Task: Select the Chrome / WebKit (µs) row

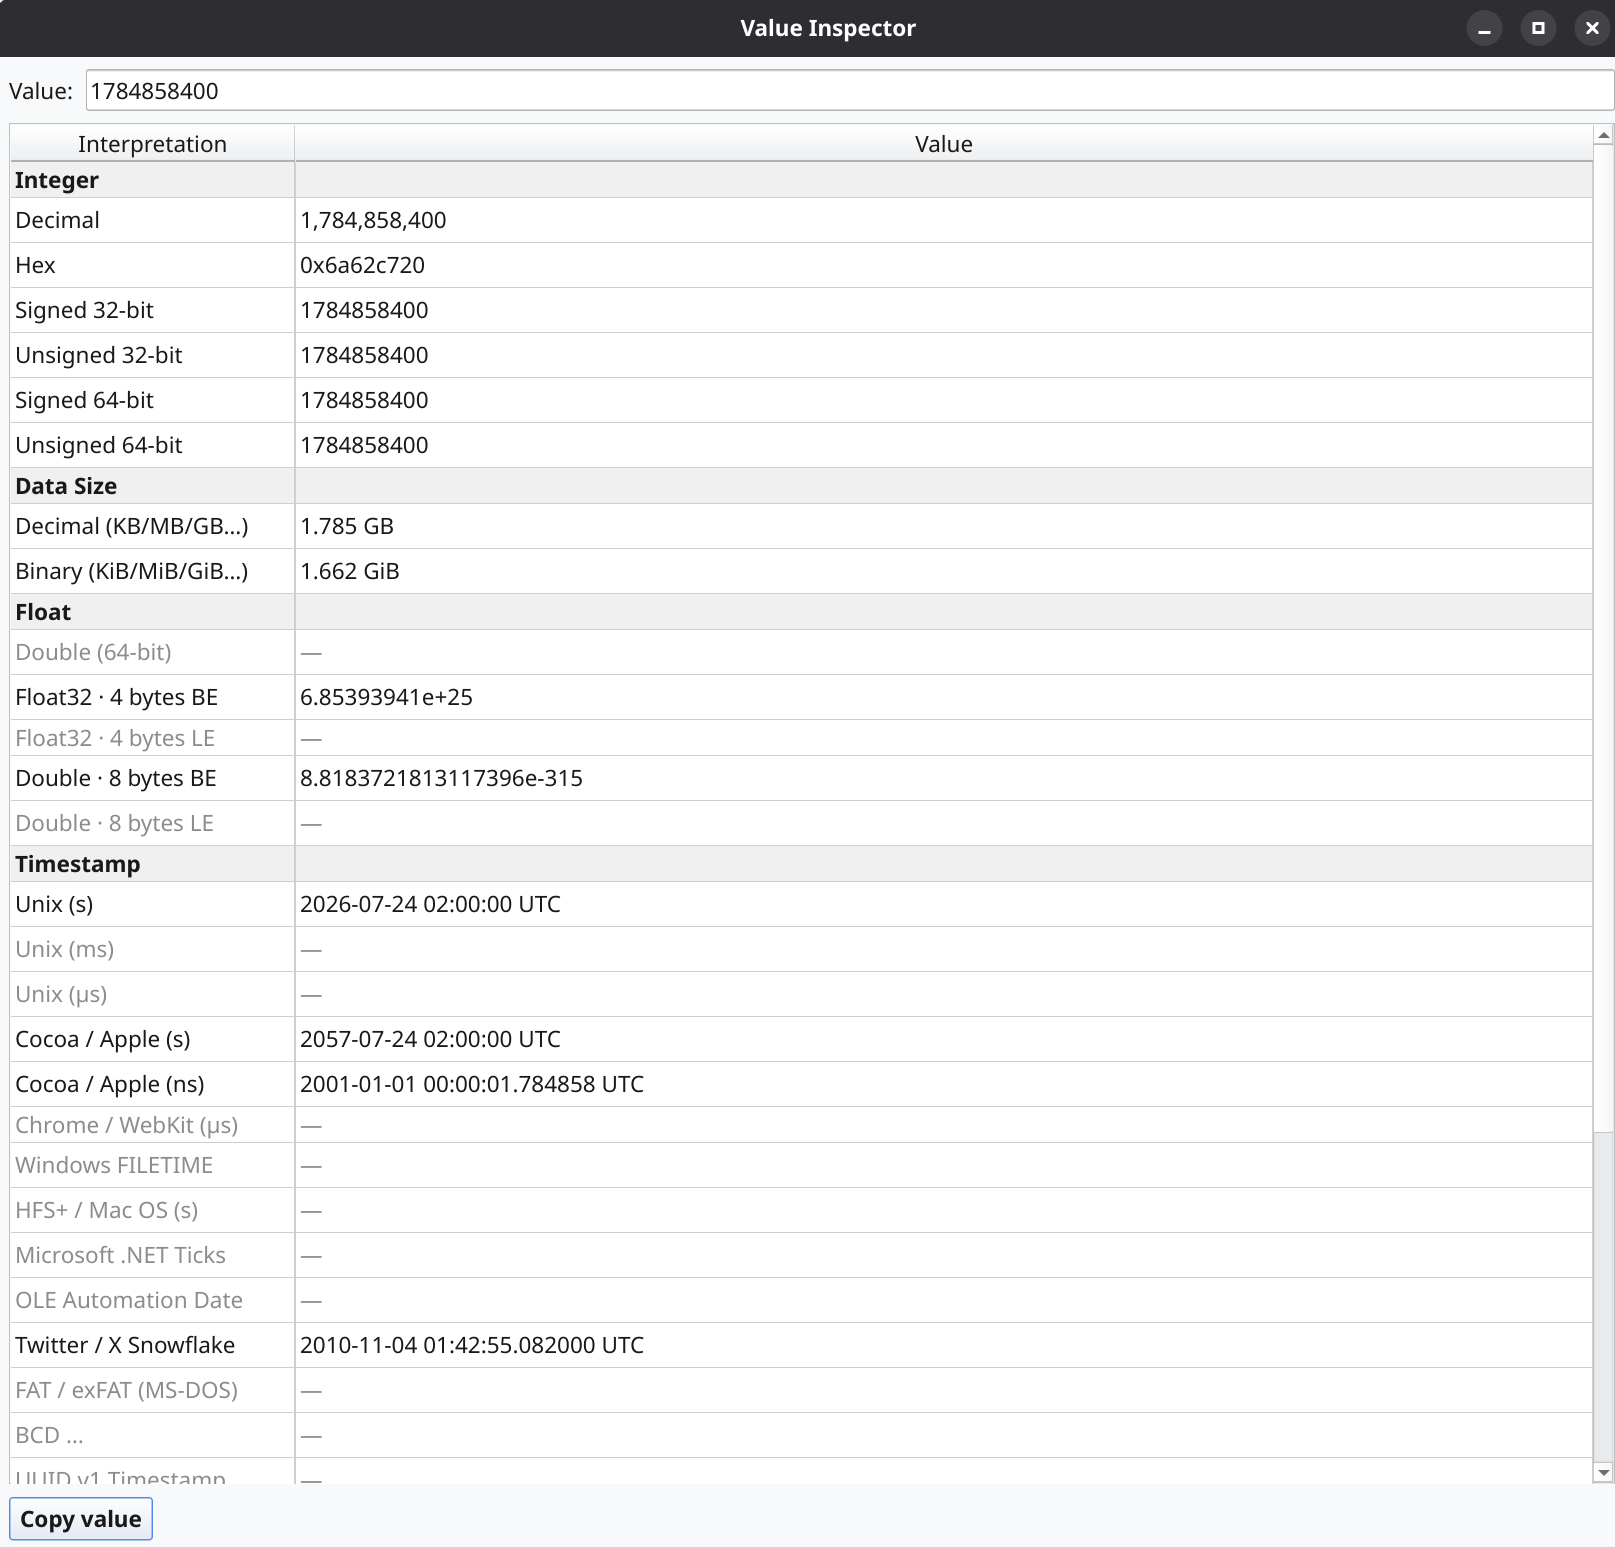Action: click(801, 1125)
